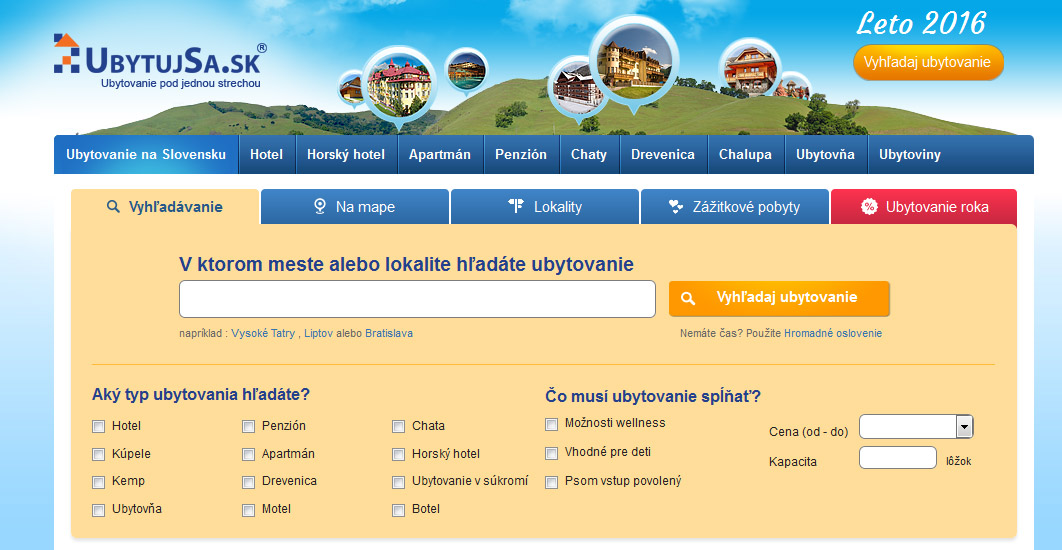Click the magnifier icon in Vyhľadávanie tab
The image size is (1062, 550).
tap(113, 207)
